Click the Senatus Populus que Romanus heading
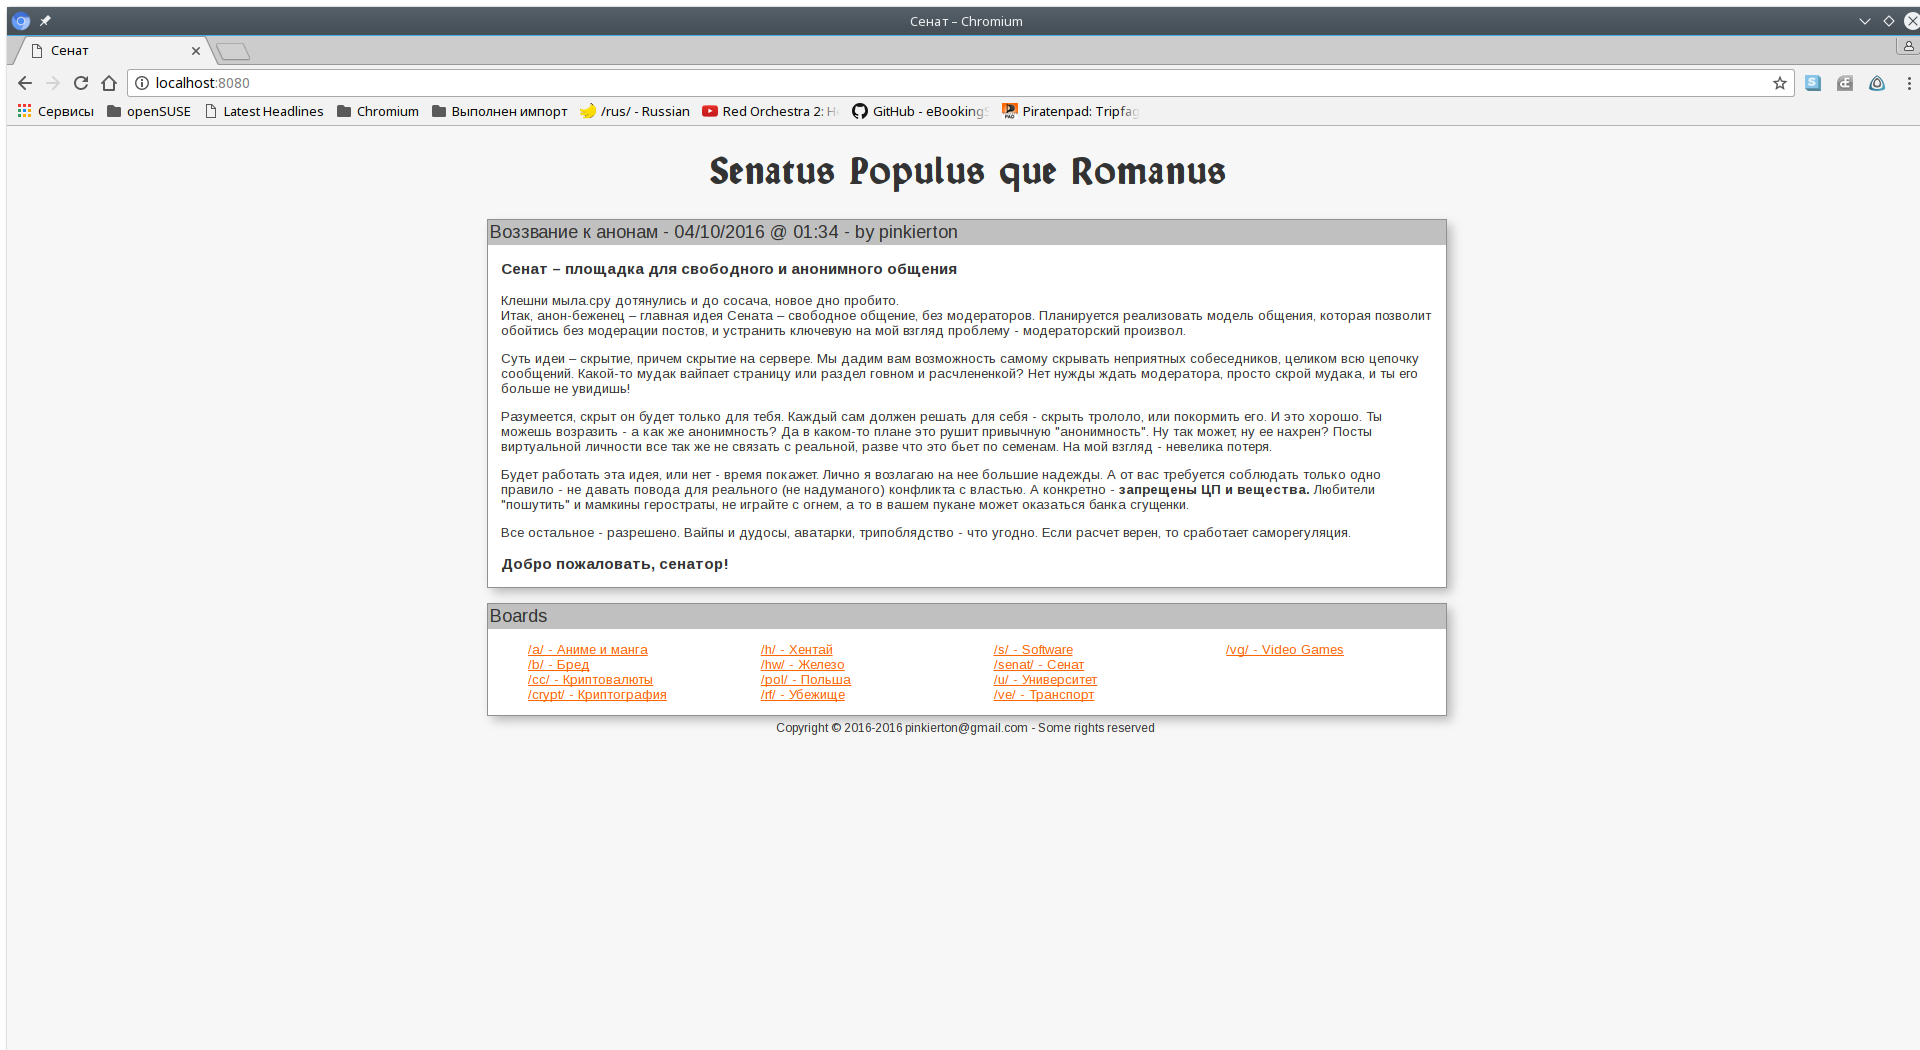The height and width of the screenshot is (1050, 1920). (967, 172)
